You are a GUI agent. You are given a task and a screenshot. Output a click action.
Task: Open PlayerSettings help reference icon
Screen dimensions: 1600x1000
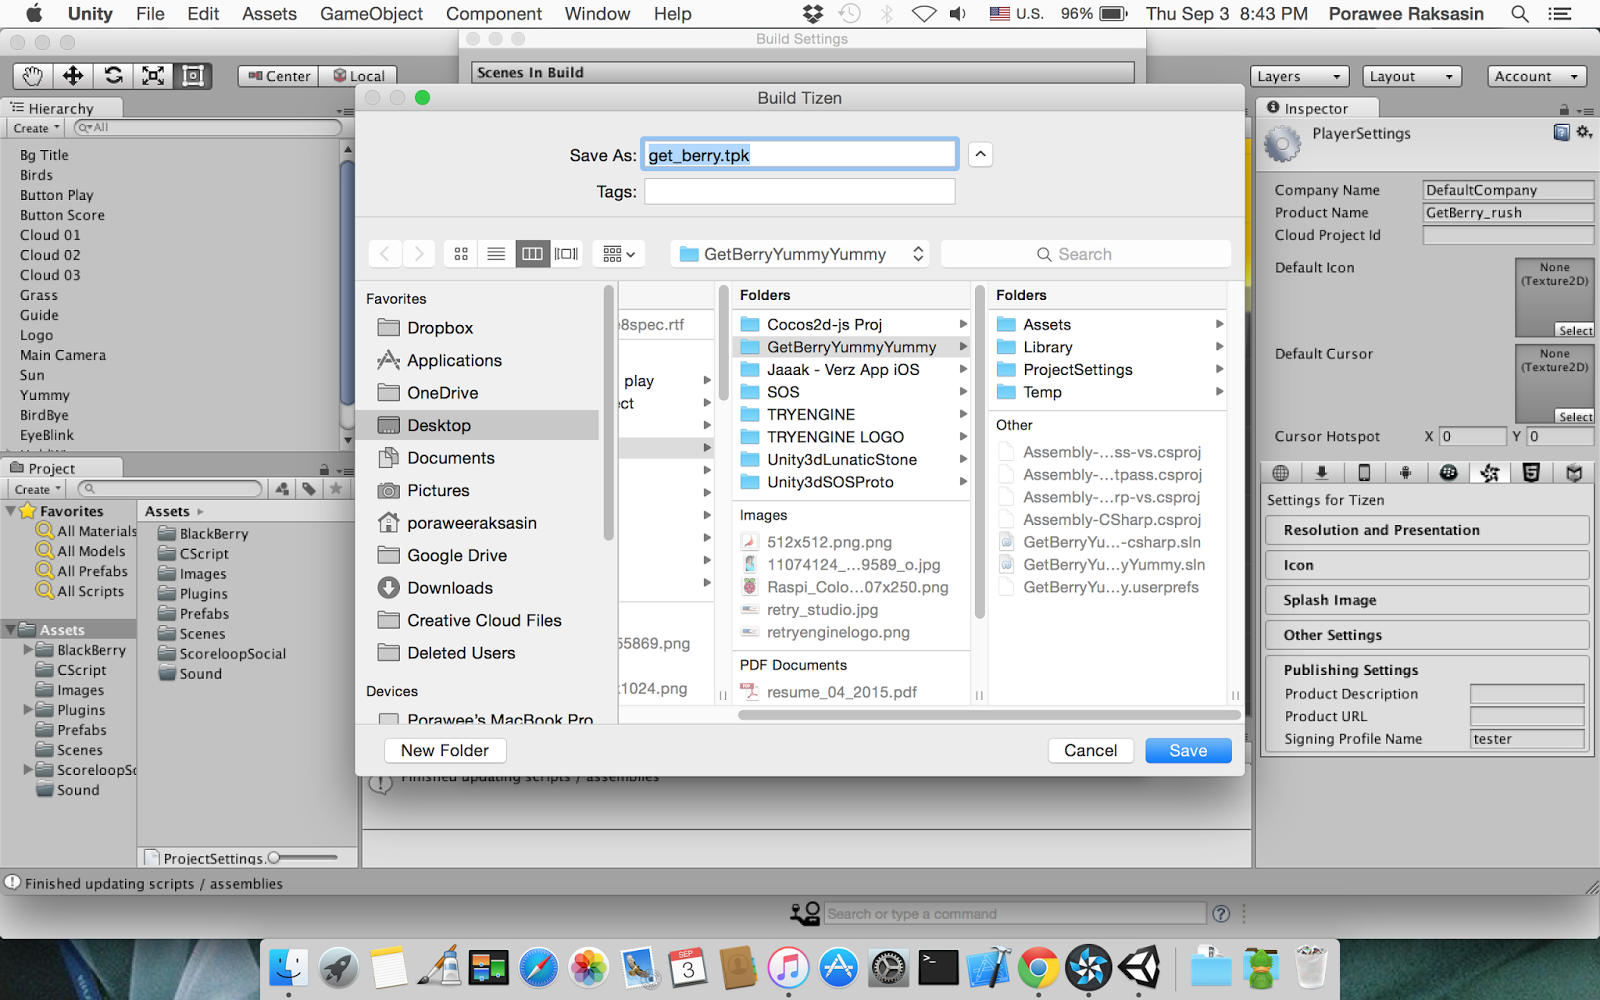[1562, 133]
